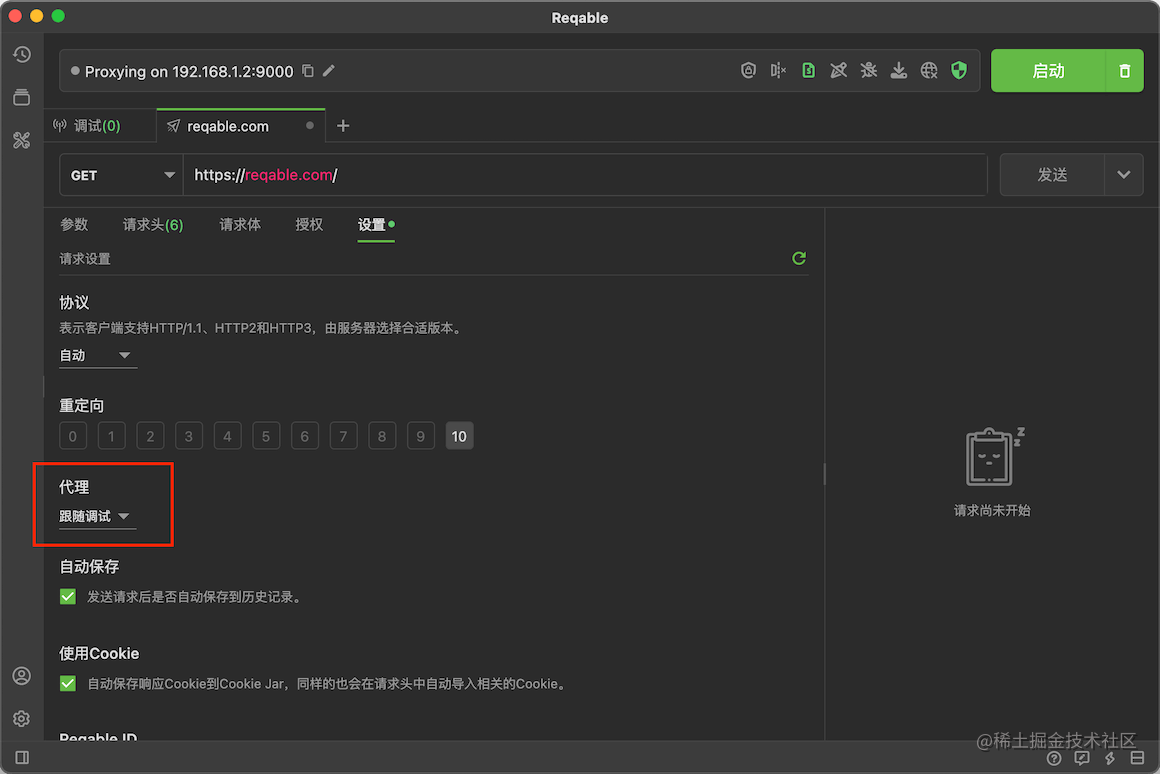The height and width of the screenshot is (774, 1160).
Task: Set redirect count to 9
Action: [420, 436]
